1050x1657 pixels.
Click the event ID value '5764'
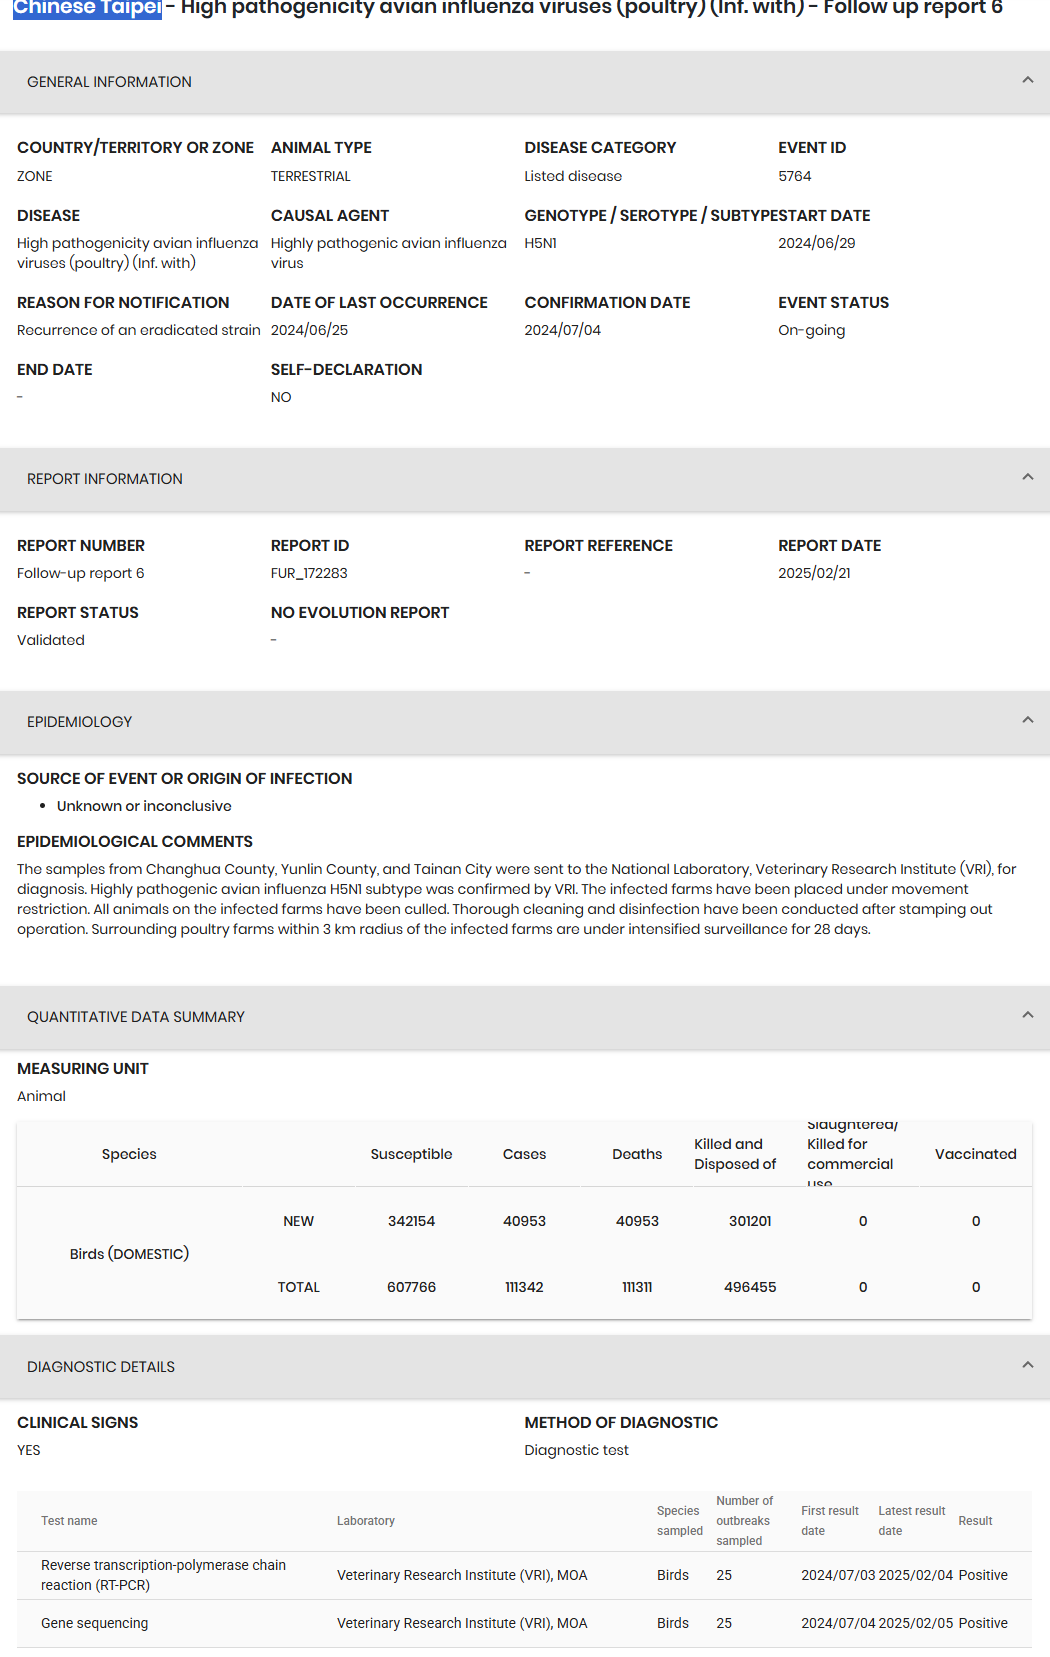(795, 176)
